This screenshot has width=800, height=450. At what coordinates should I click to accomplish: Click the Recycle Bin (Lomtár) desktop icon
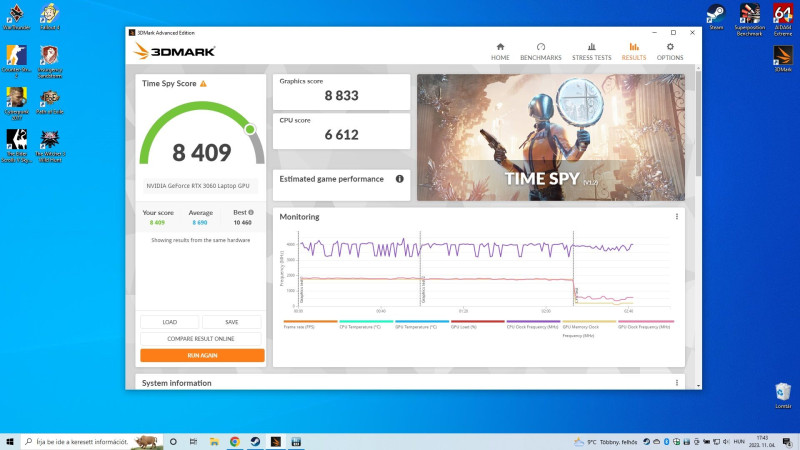(x=783, y=396)
